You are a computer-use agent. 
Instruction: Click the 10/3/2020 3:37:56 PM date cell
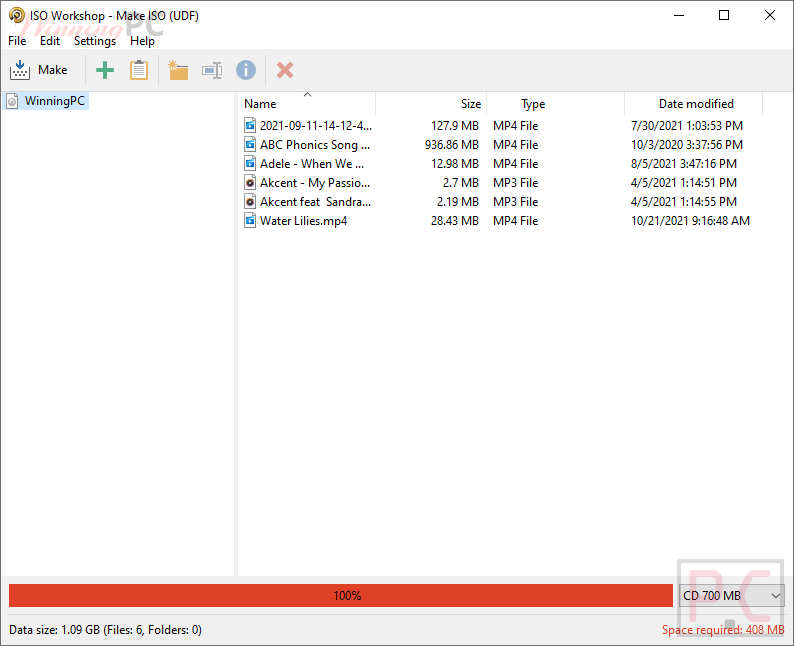[x=687, y=145]
